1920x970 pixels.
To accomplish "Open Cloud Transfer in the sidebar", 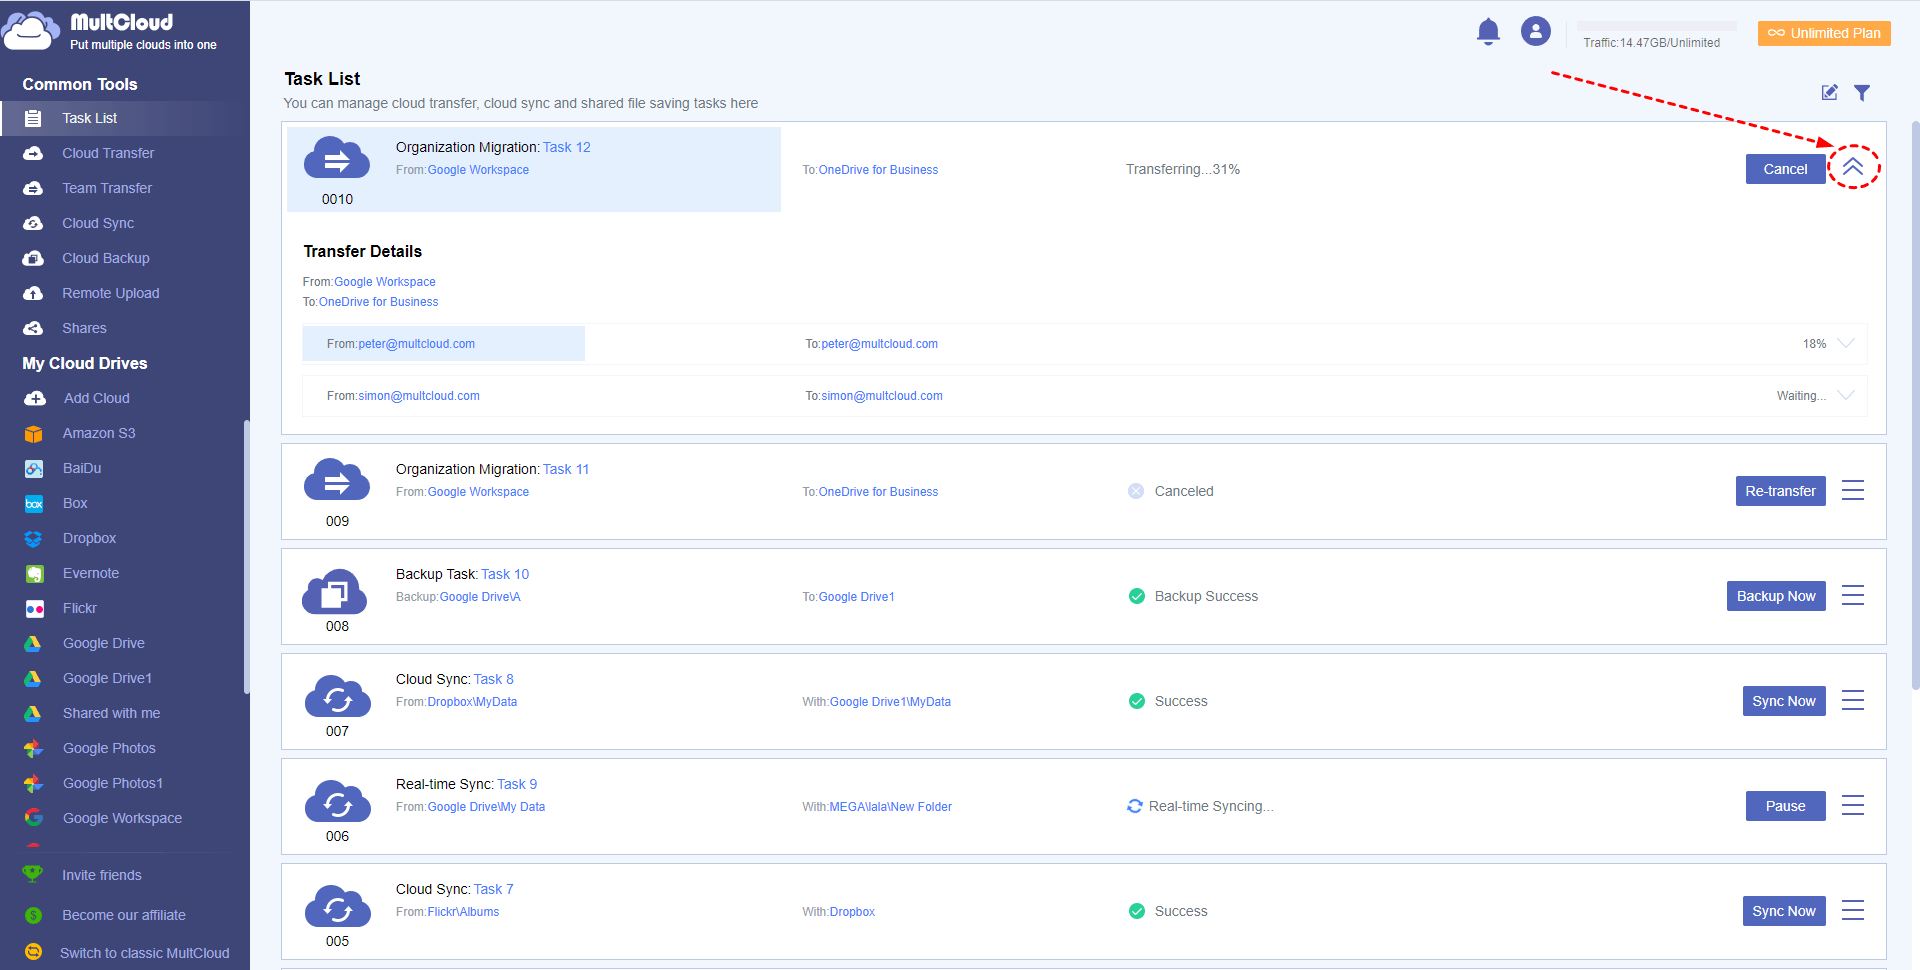I will pyautogui.click(x=108, y=153).
